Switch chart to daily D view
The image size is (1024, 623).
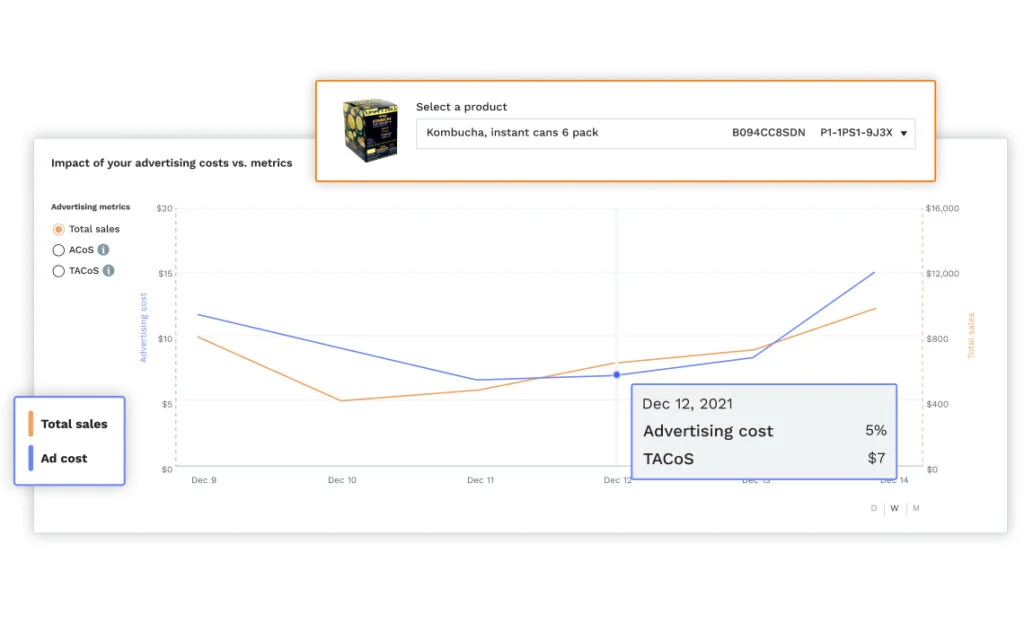(x=874, y=508)
